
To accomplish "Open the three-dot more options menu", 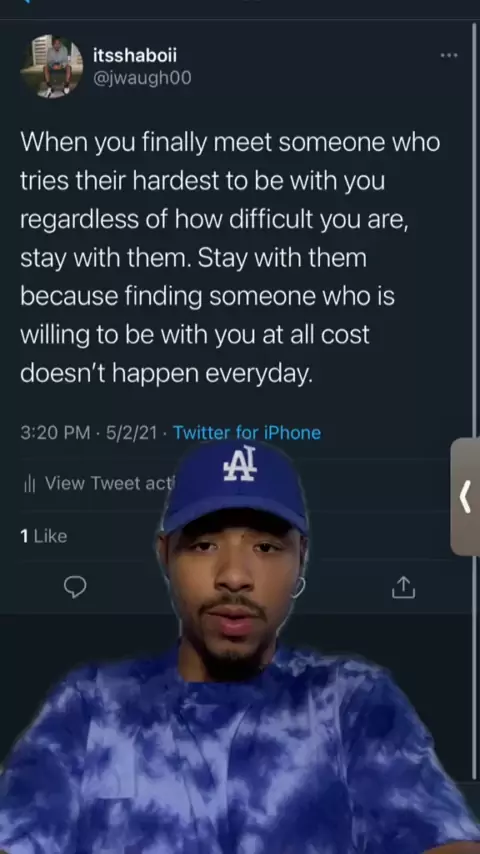I will (449, 55).
